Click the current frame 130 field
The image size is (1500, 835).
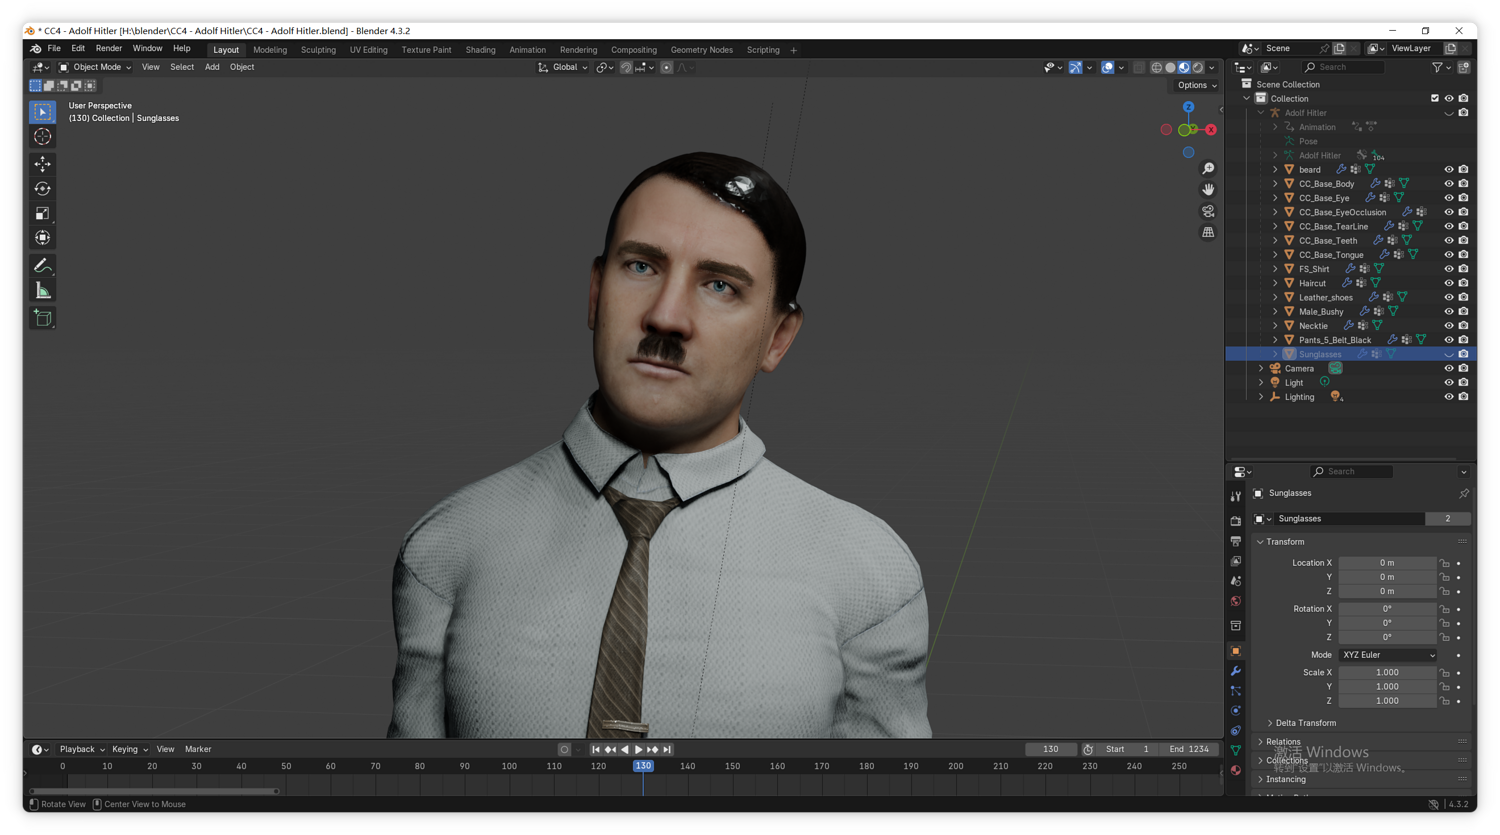click(x=1050, y=749)
